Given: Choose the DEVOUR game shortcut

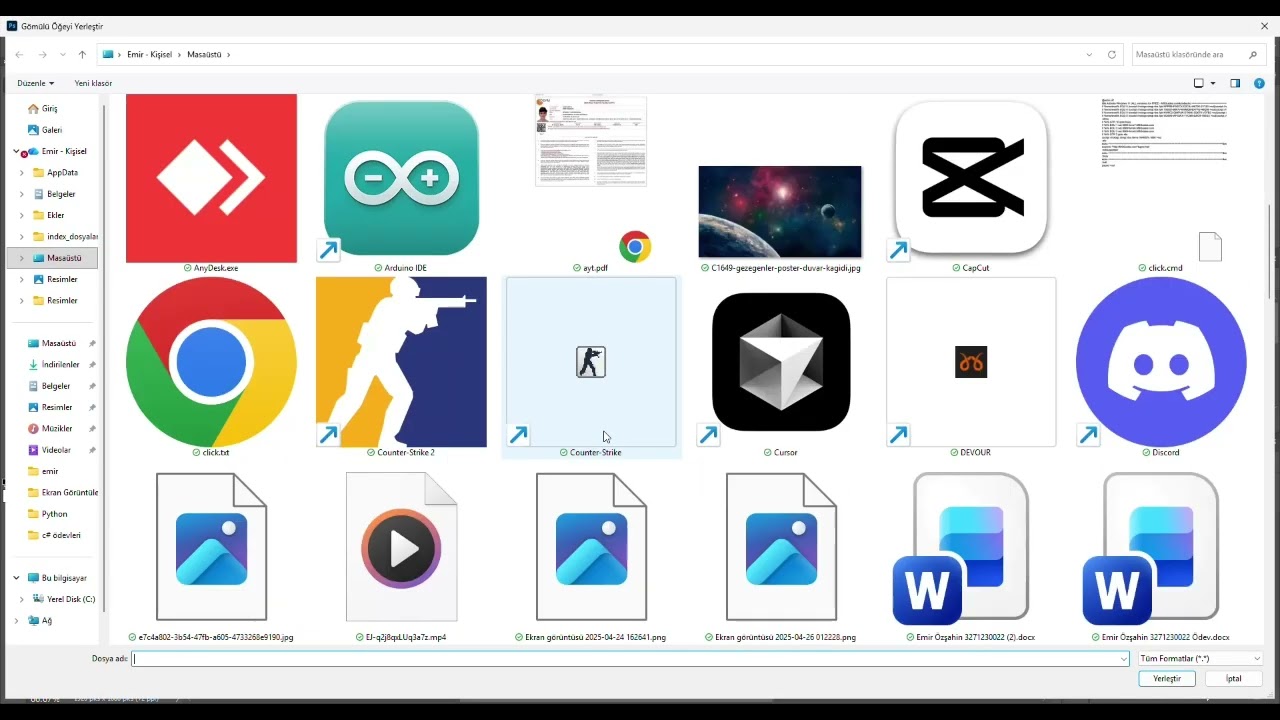Looking at the screenshot, I should click(971, 362).
